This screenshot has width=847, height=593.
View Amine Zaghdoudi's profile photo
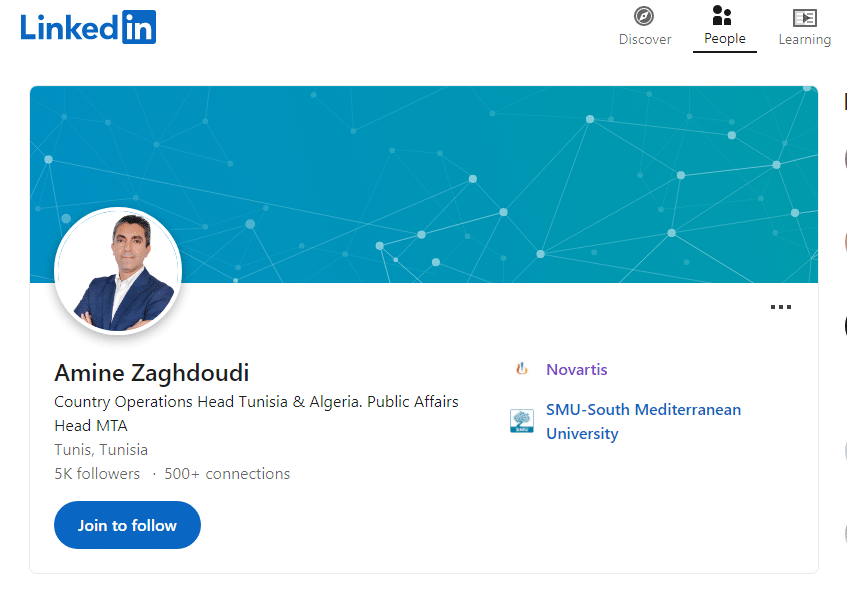coord(118,270)
